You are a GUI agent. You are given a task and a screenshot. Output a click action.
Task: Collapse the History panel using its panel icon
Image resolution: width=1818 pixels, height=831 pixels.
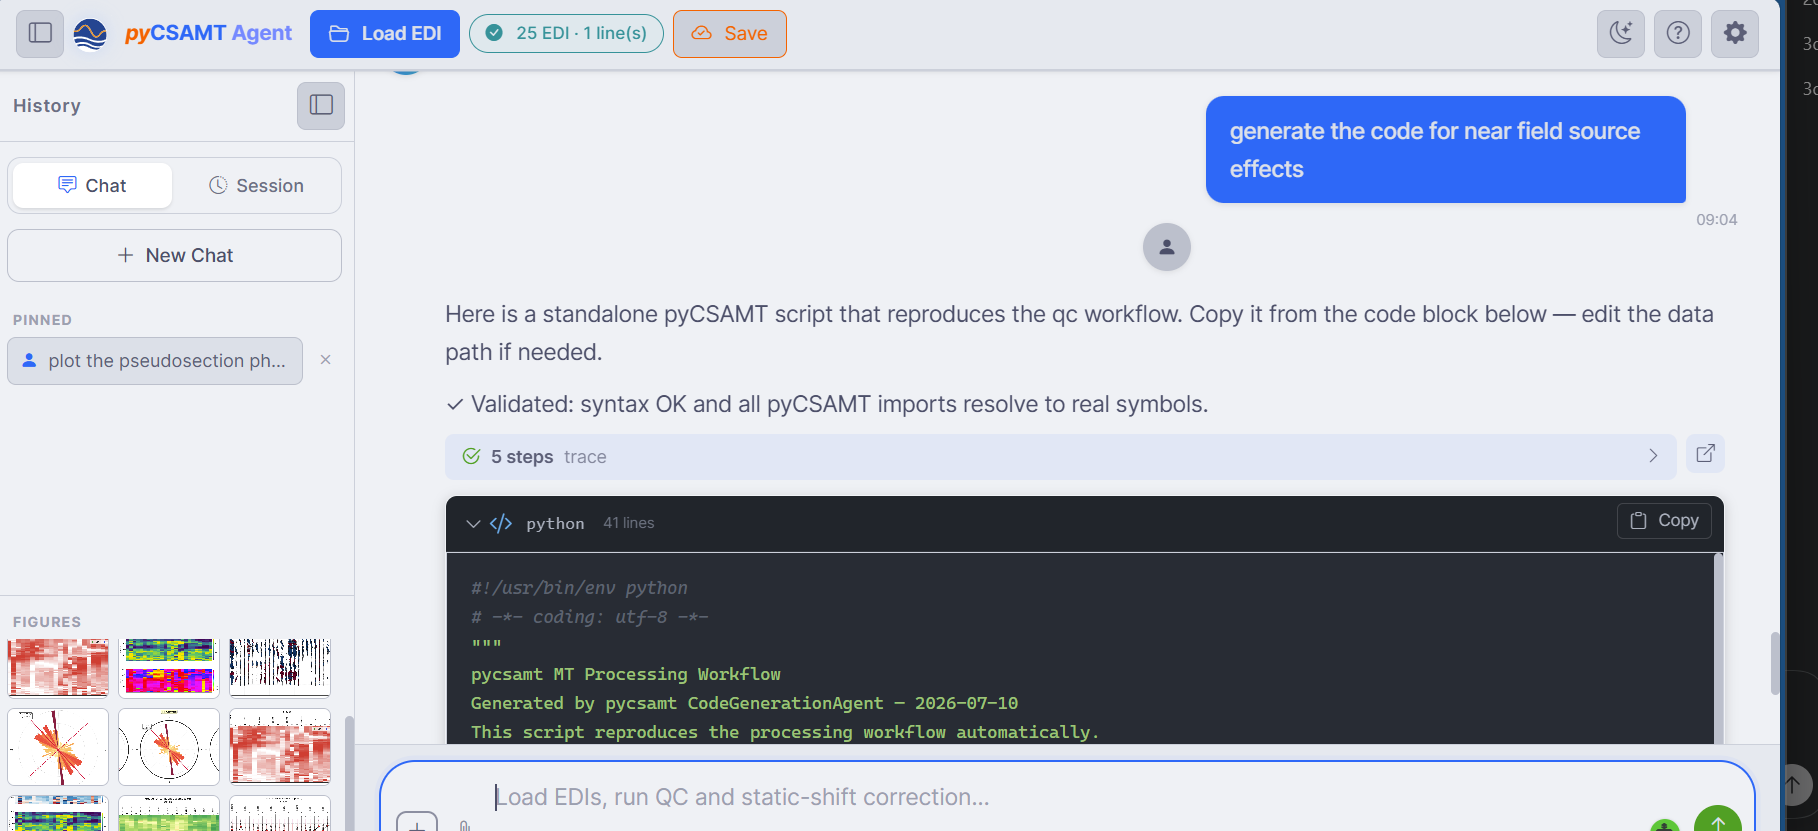321,105
